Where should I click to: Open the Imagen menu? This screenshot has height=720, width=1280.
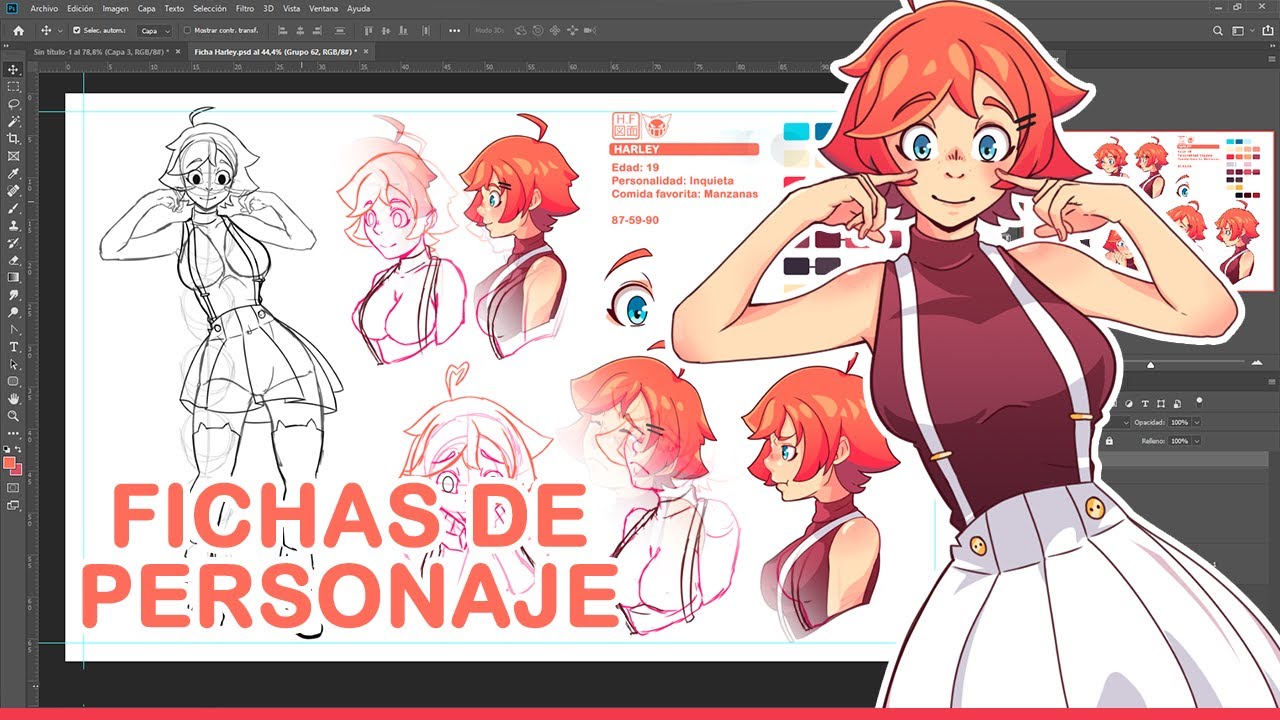click(x=115, y=8)
